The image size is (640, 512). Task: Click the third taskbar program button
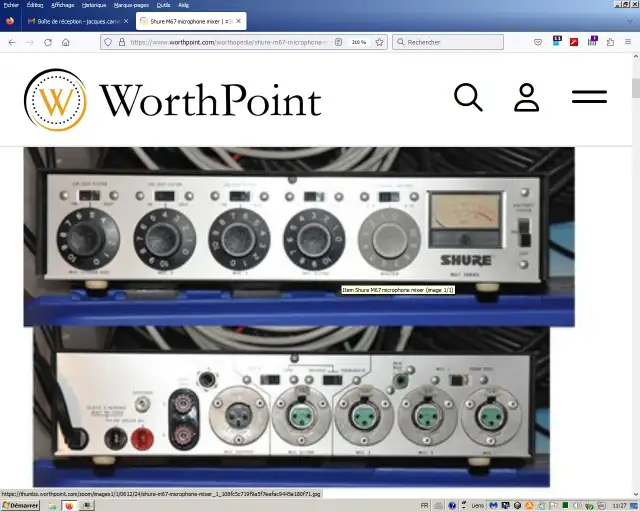[x=87, y=506]
